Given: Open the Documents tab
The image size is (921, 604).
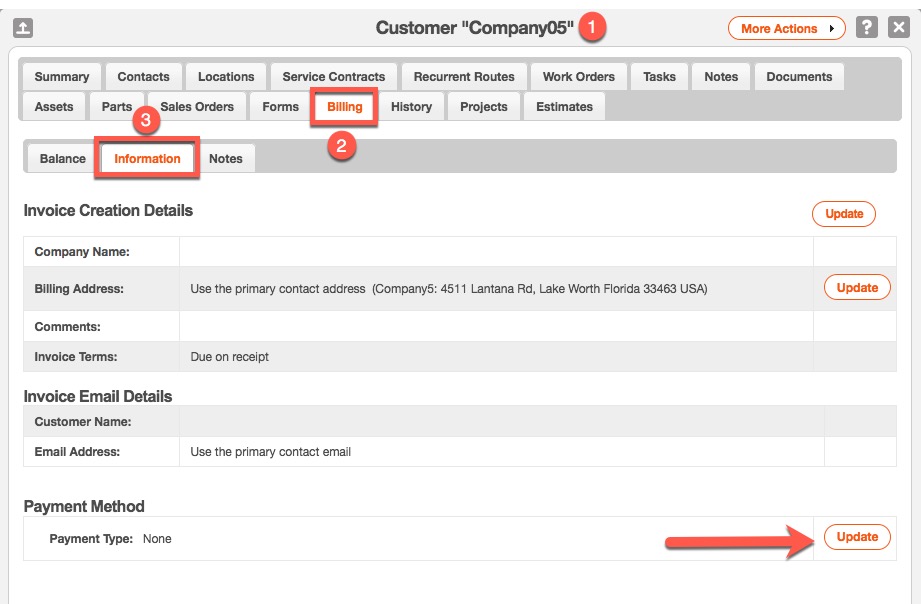Looking at the screenshot, I should [799, 77].
